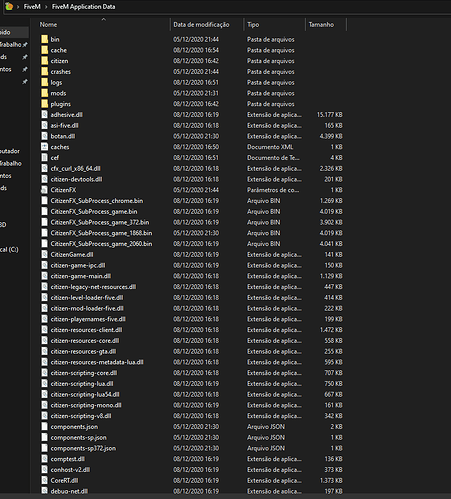Select the file citizen-game-main.dll
This screenshot has height=499, width=451.
(x=81, y=276)
